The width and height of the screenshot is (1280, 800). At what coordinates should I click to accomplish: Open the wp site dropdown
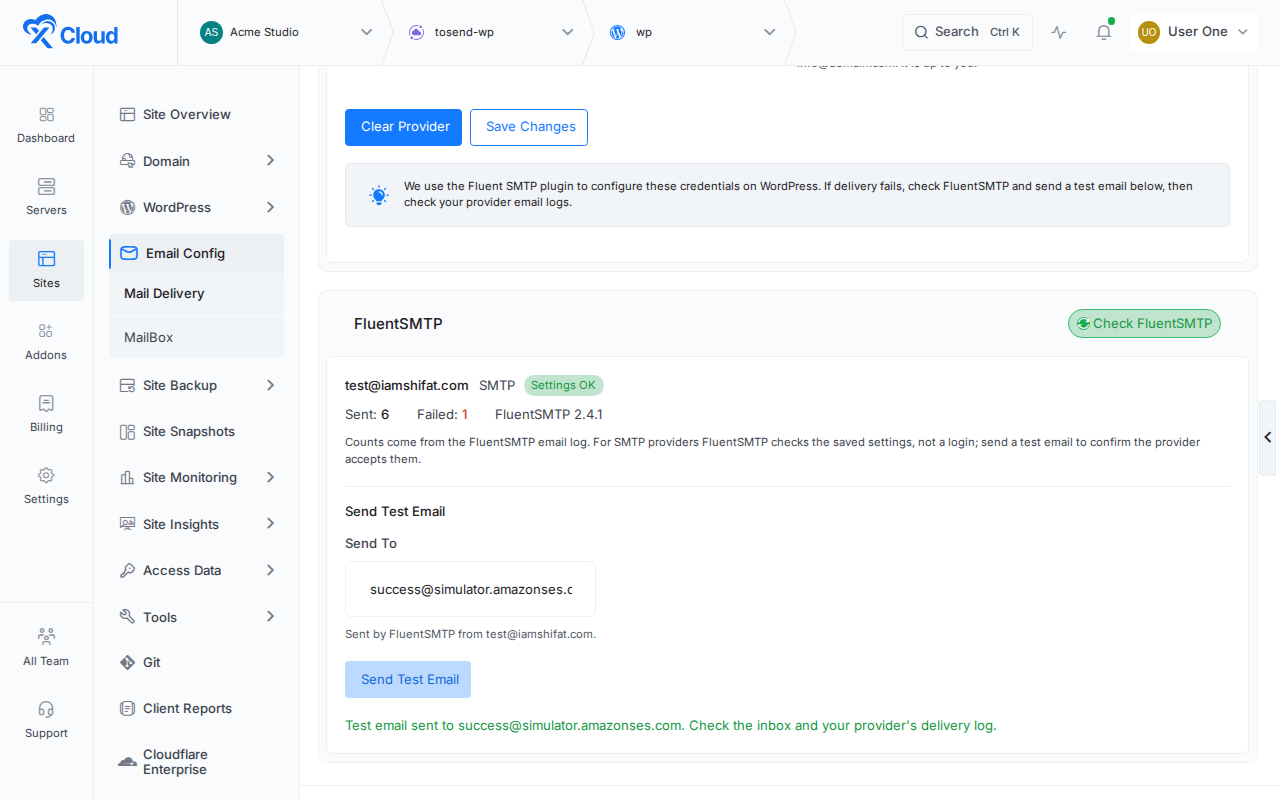(x=692, y=32)
